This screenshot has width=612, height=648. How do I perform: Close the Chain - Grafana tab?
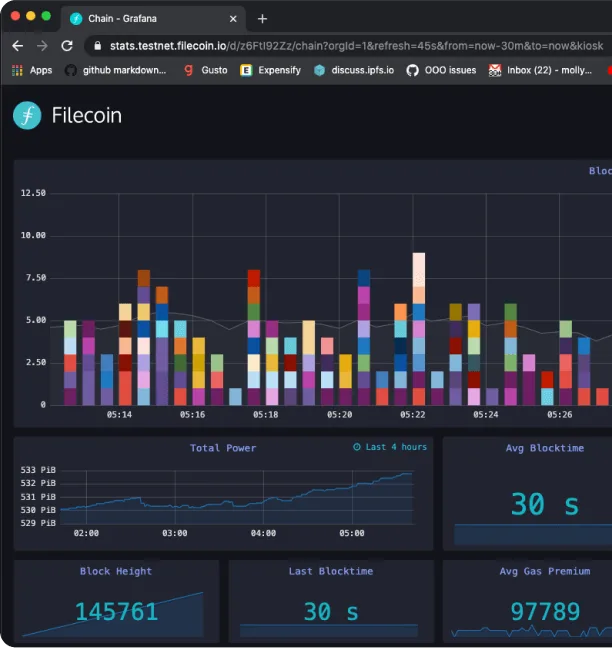coord(233,19)
